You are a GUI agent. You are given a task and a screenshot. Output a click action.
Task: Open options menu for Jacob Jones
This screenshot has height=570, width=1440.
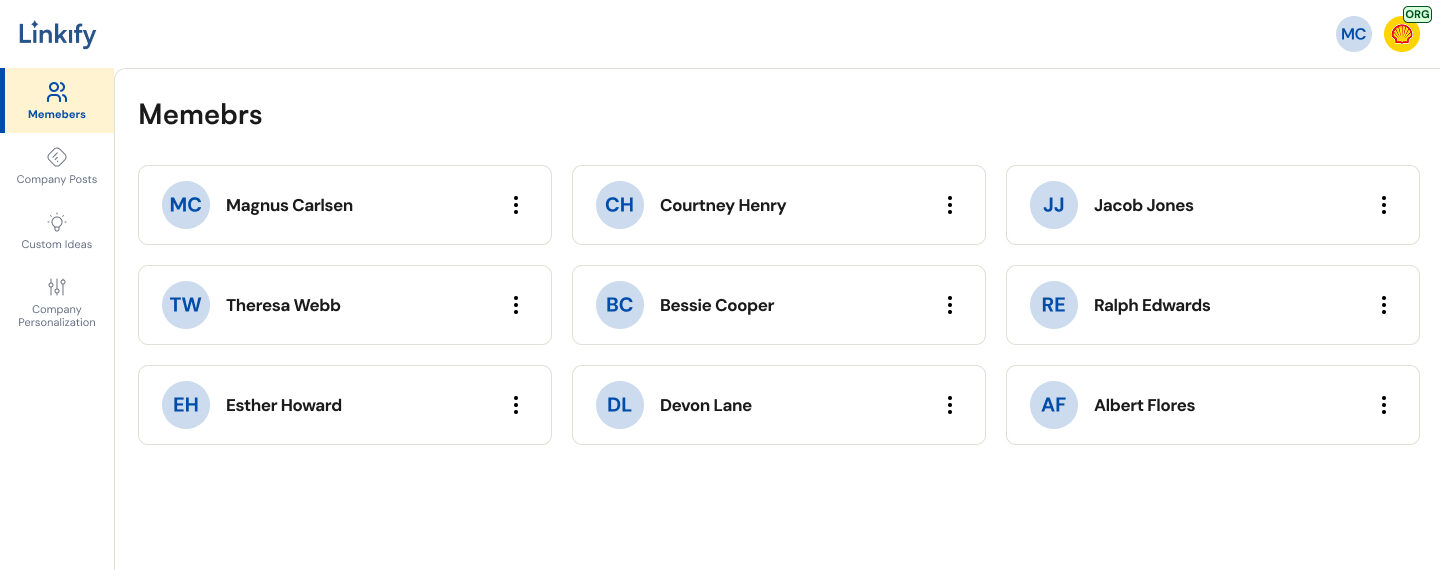(x=1384, y=205)
